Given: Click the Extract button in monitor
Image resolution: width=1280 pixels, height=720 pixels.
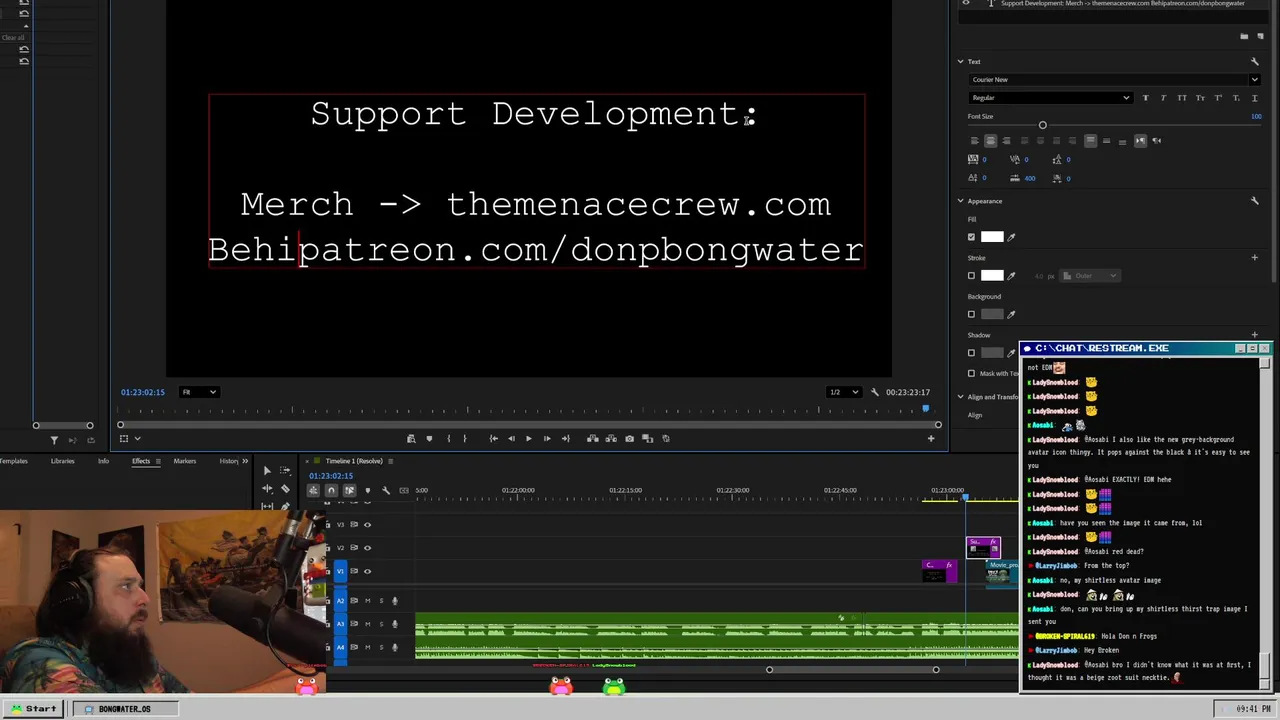Looking at the screenshot, I should pos(610,438).
